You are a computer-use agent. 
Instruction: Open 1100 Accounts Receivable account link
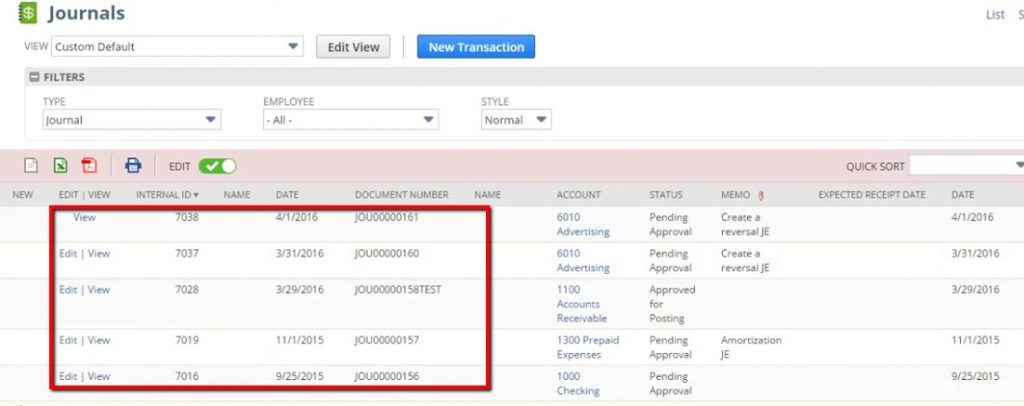pyautogui.click(x=582, y=304)
